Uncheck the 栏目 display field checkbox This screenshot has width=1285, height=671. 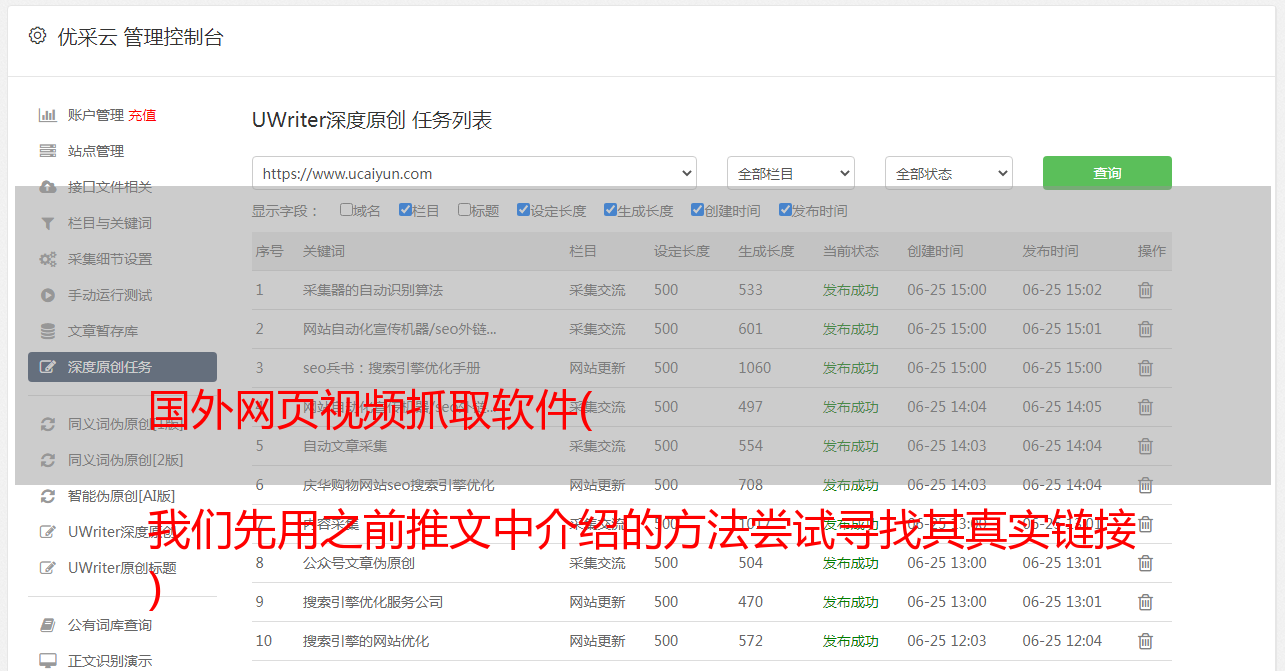405,210
